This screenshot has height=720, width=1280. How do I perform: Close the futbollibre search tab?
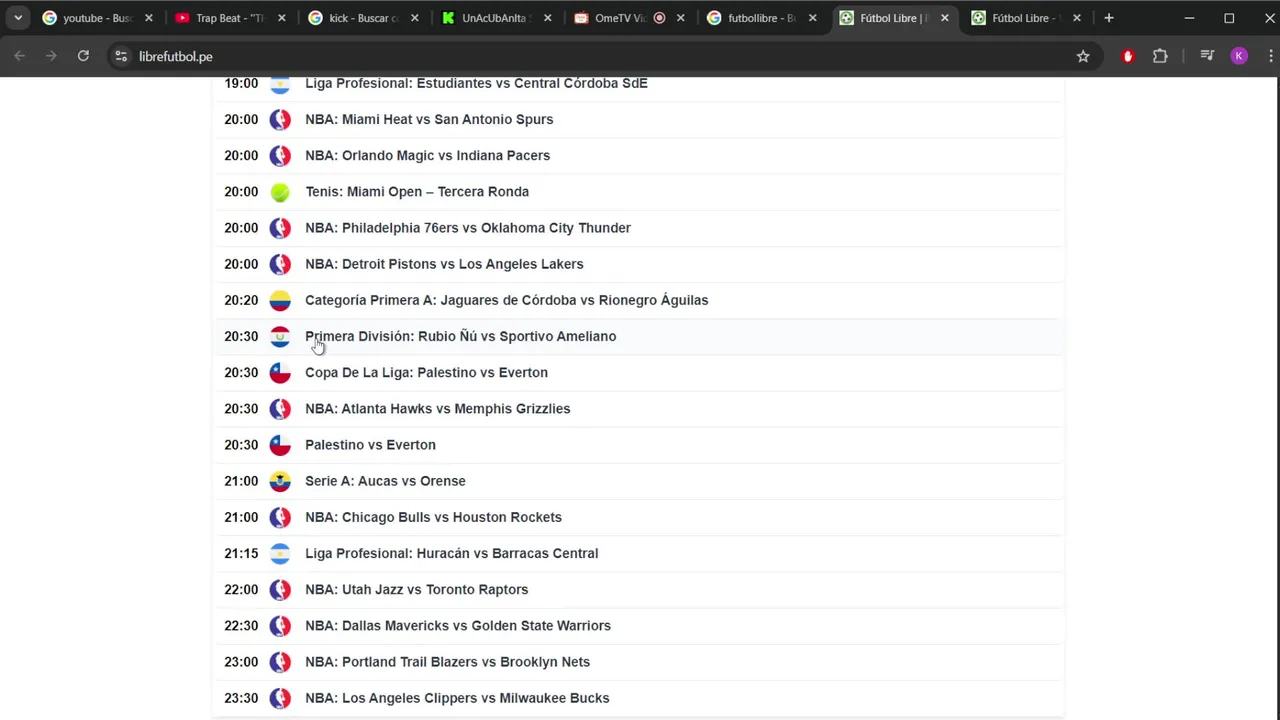point(813,18)
